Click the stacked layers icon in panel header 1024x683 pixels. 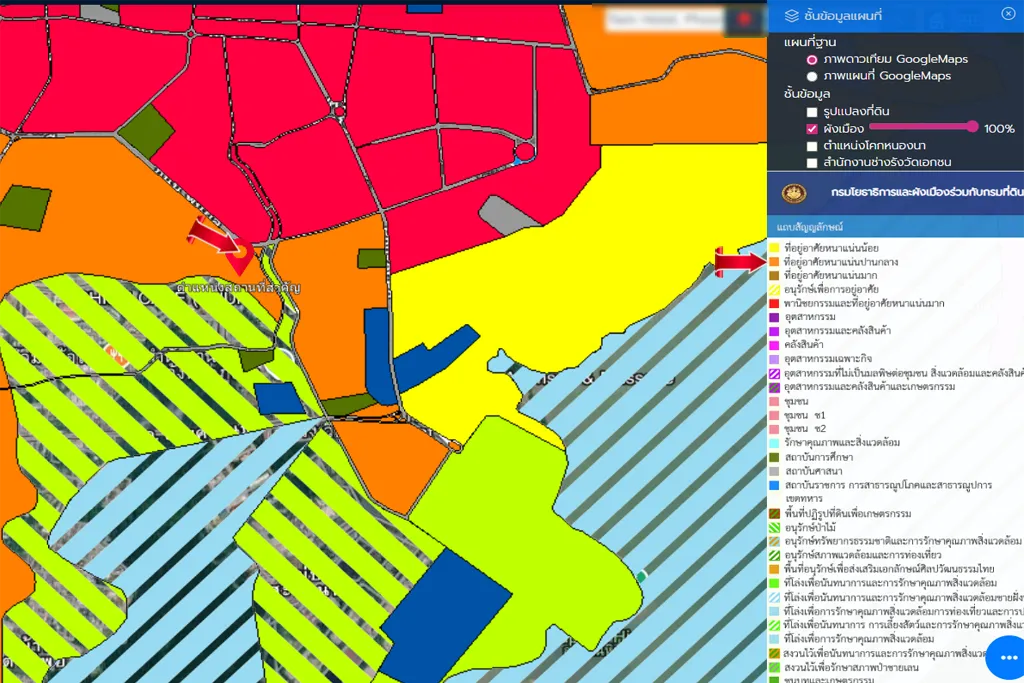point(791,15)
